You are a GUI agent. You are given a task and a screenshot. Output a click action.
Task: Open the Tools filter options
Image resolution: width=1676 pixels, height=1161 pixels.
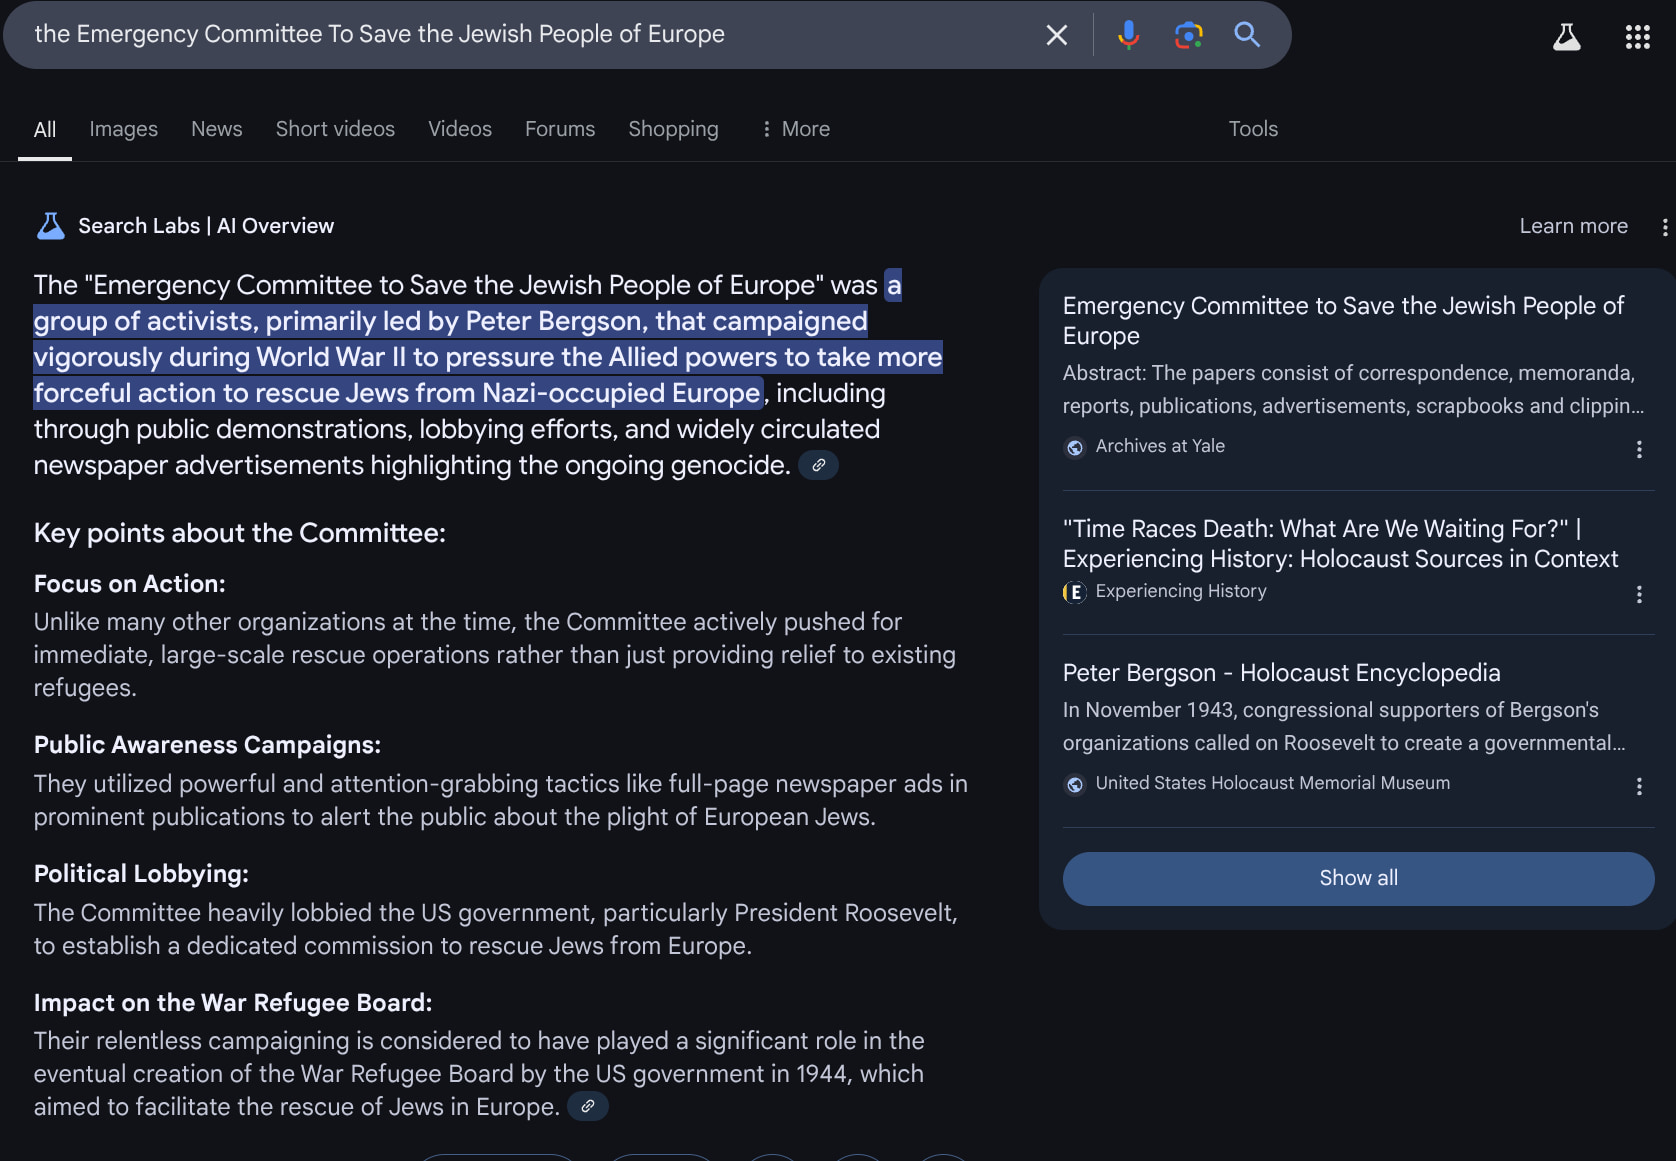1252,129
